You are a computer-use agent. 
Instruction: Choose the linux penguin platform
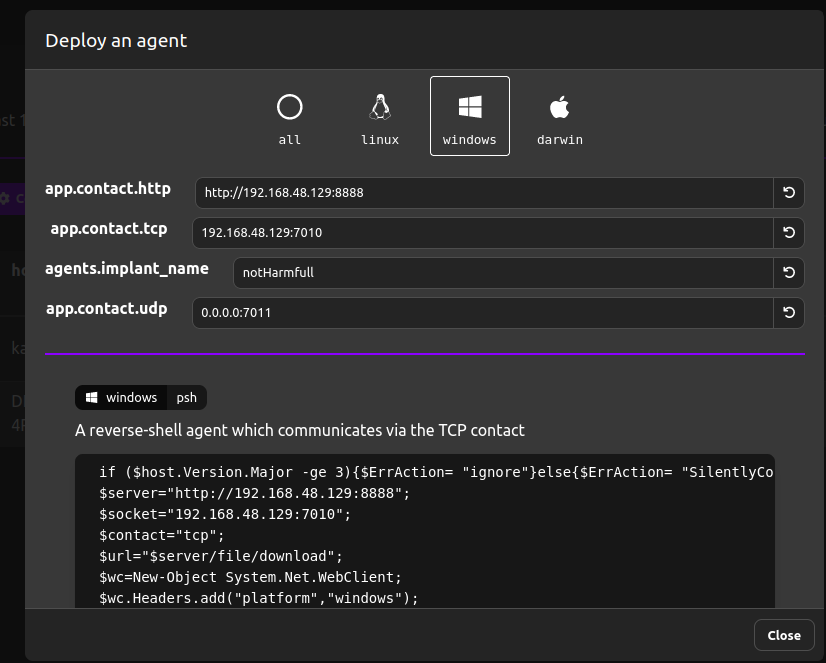pos(380,116)
